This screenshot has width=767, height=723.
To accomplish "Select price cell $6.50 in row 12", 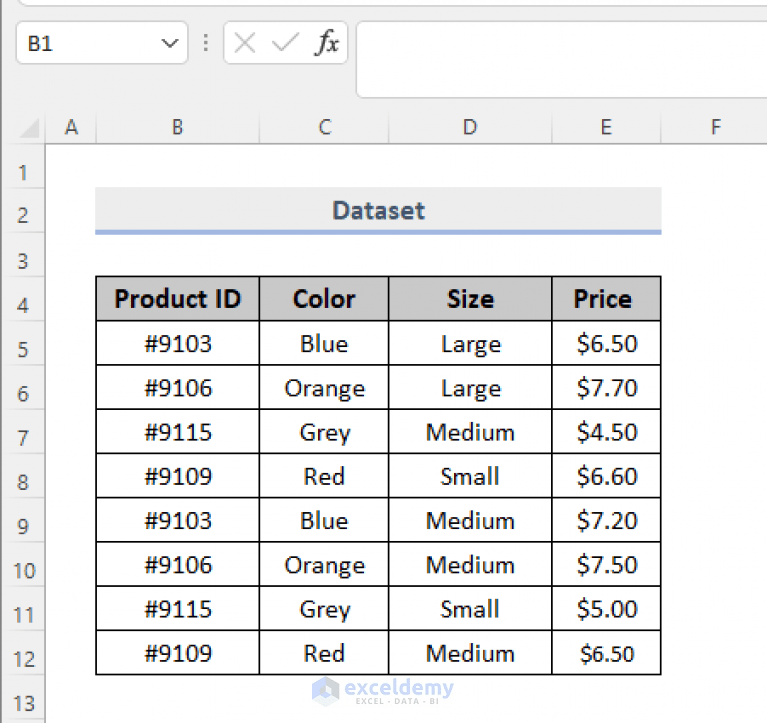I will click(606, 653).
